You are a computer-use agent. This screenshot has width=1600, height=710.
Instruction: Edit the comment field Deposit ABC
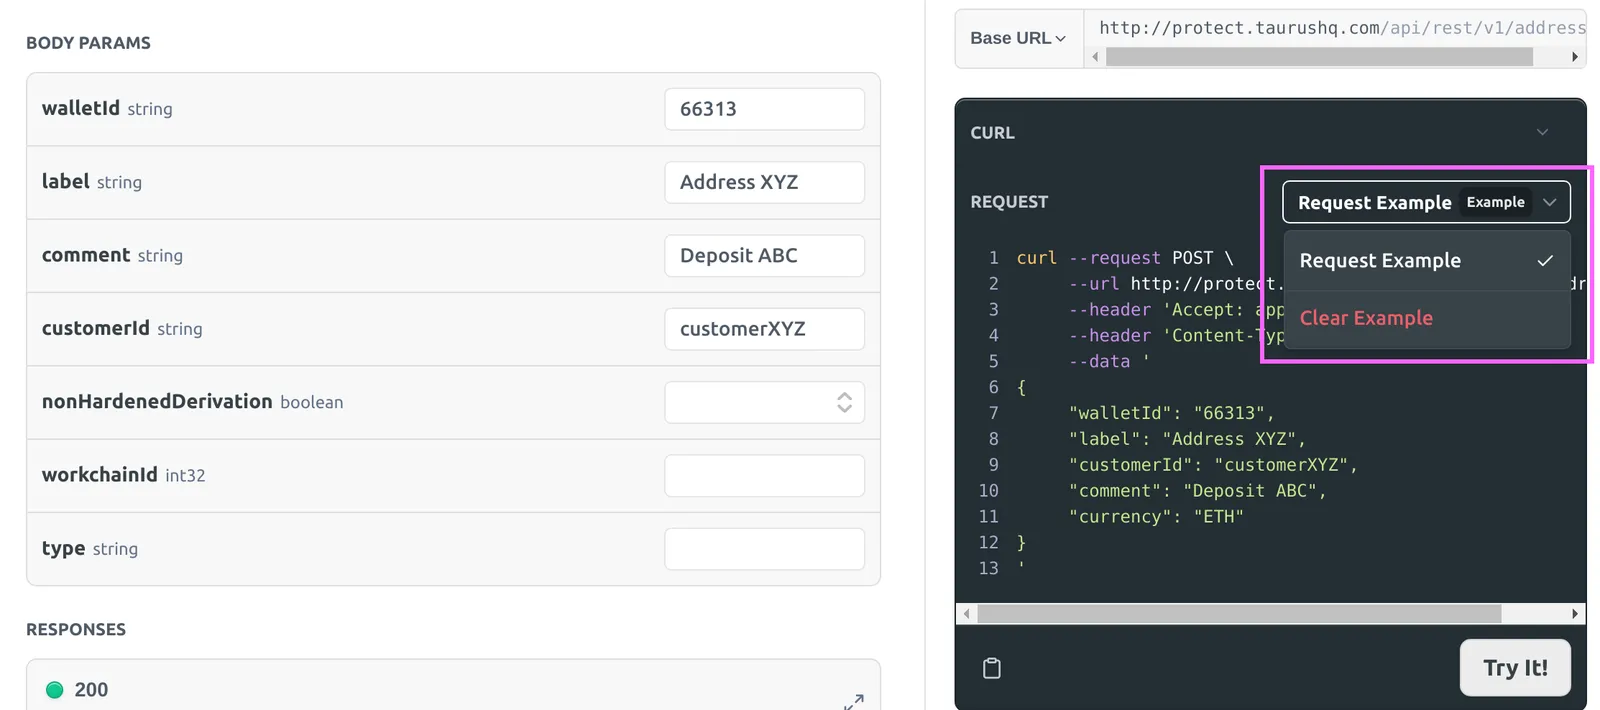(764, 255)
